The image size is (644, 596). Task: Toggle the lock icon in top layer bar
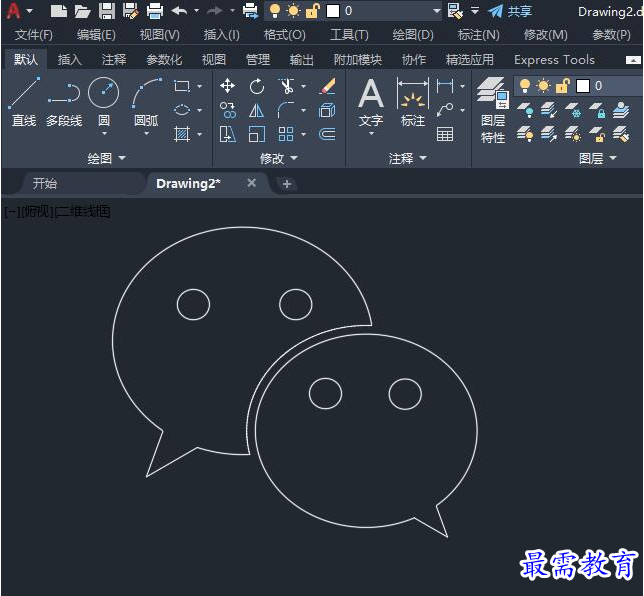pos(313,11)
